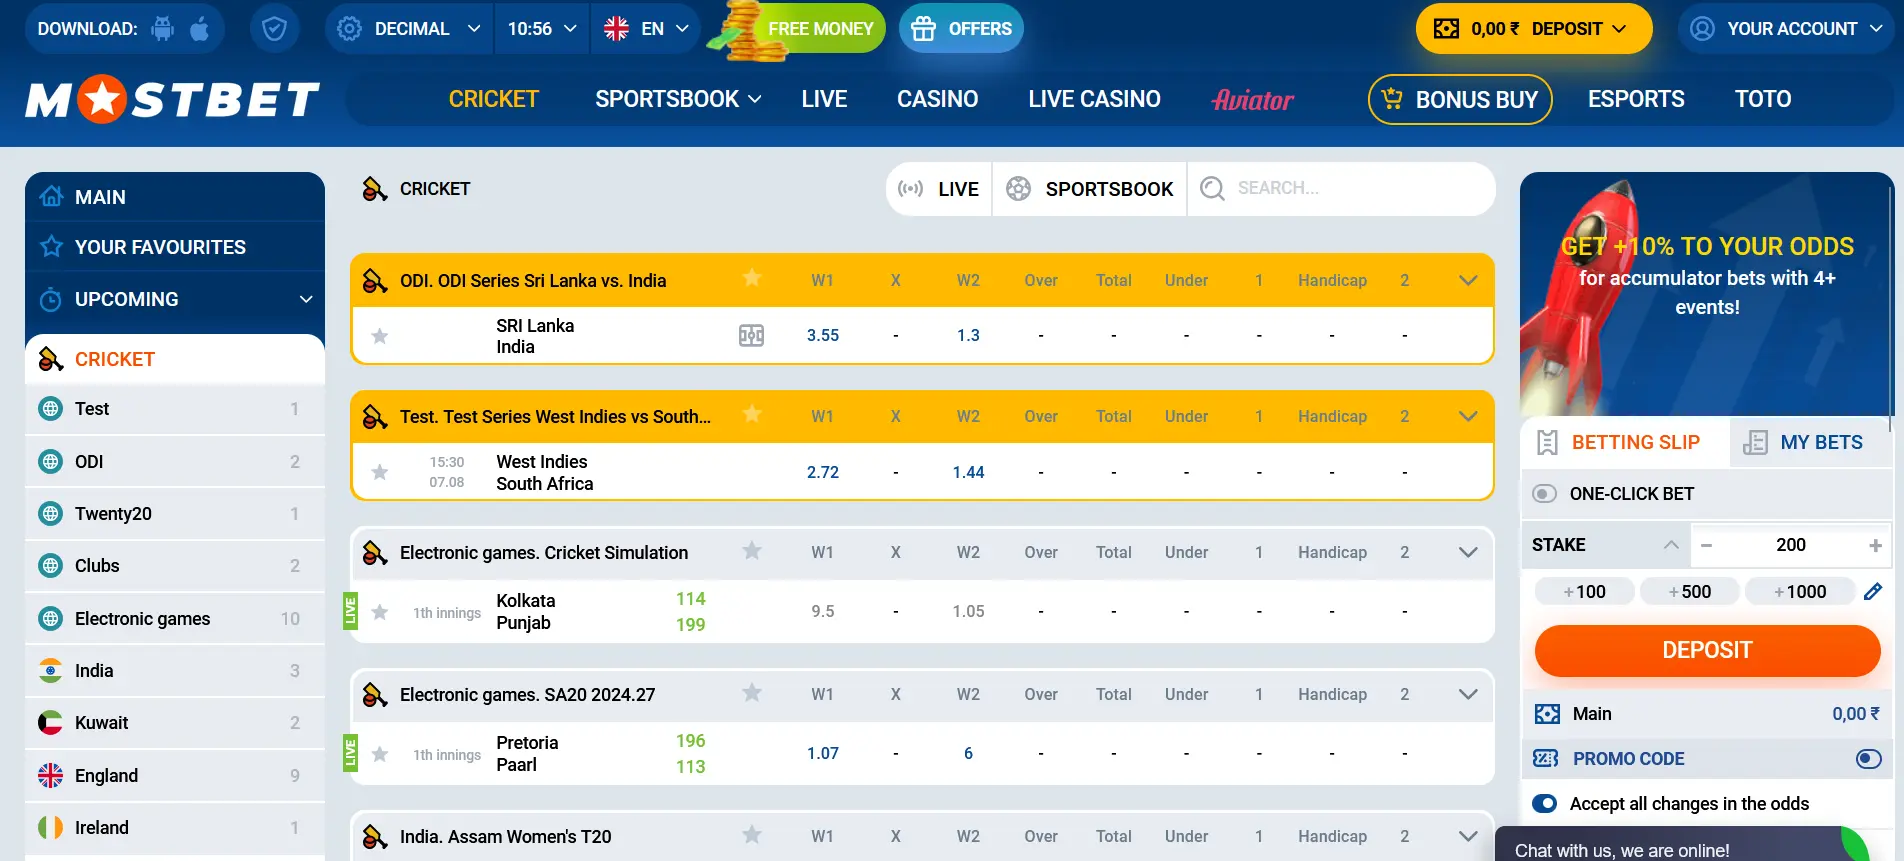Open the Deposit balance dropdown
The height and width of the screenshot is (861, 1904).
[1534, 29]
